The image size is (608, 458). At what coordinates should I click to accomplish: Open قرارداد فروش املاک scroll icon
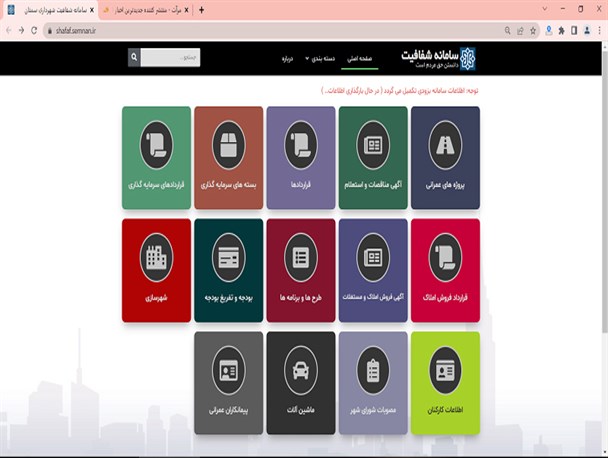tap(445, 258)
